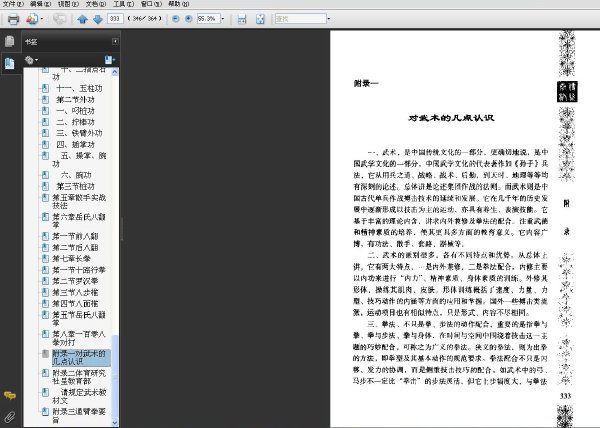The width and height of the screenshot is (600, 428).
Task: Open the bookmarks options gear menu
Action: click(31, 60)
